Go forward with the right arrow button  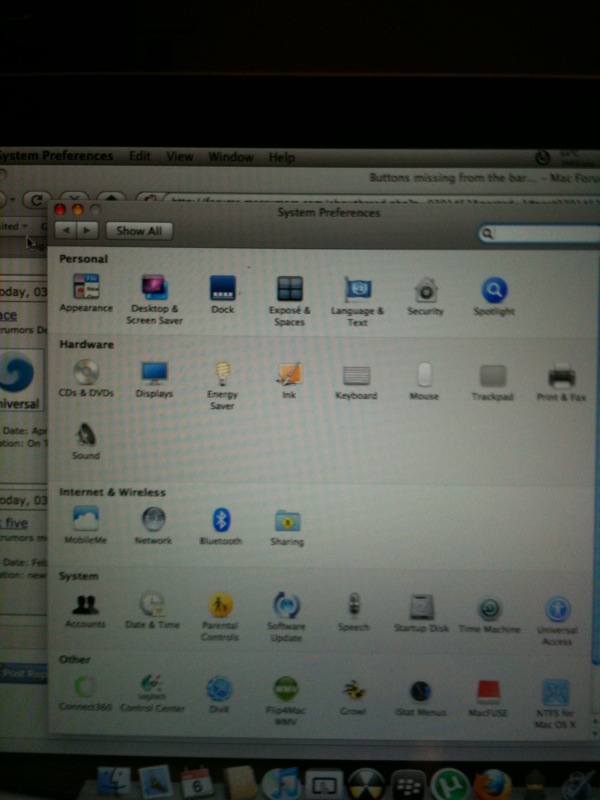[x=87, y=231]
